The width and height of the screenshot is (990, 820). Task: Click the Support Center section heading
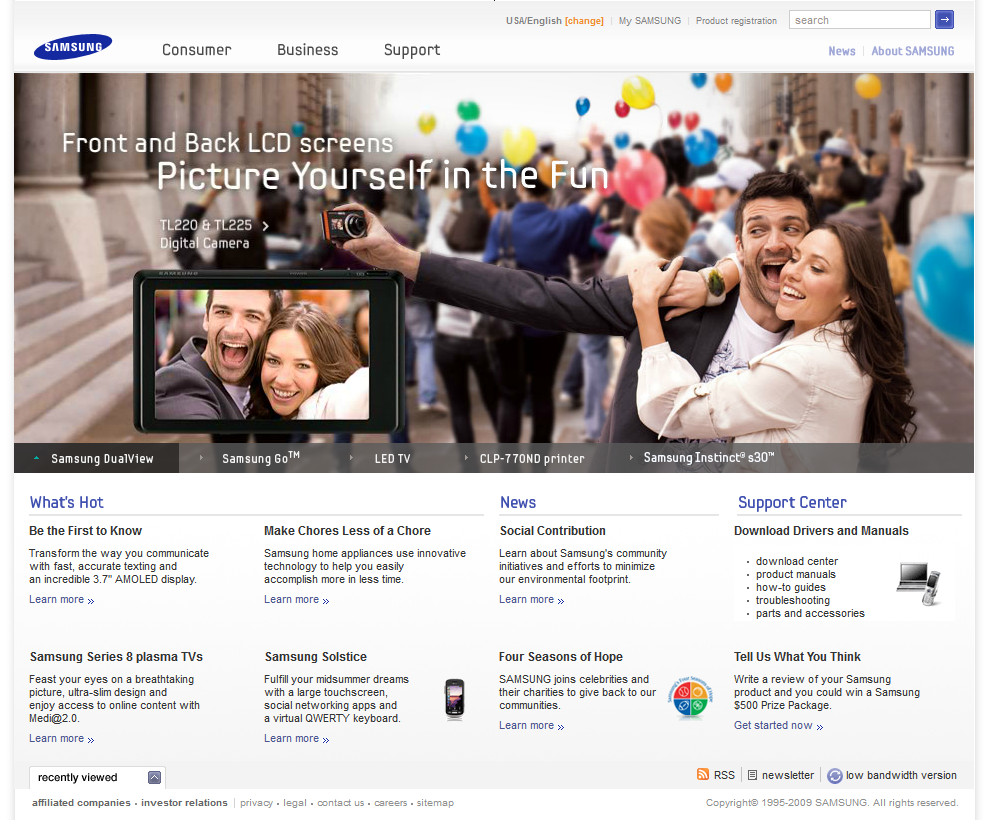click(x=792, y=503)
